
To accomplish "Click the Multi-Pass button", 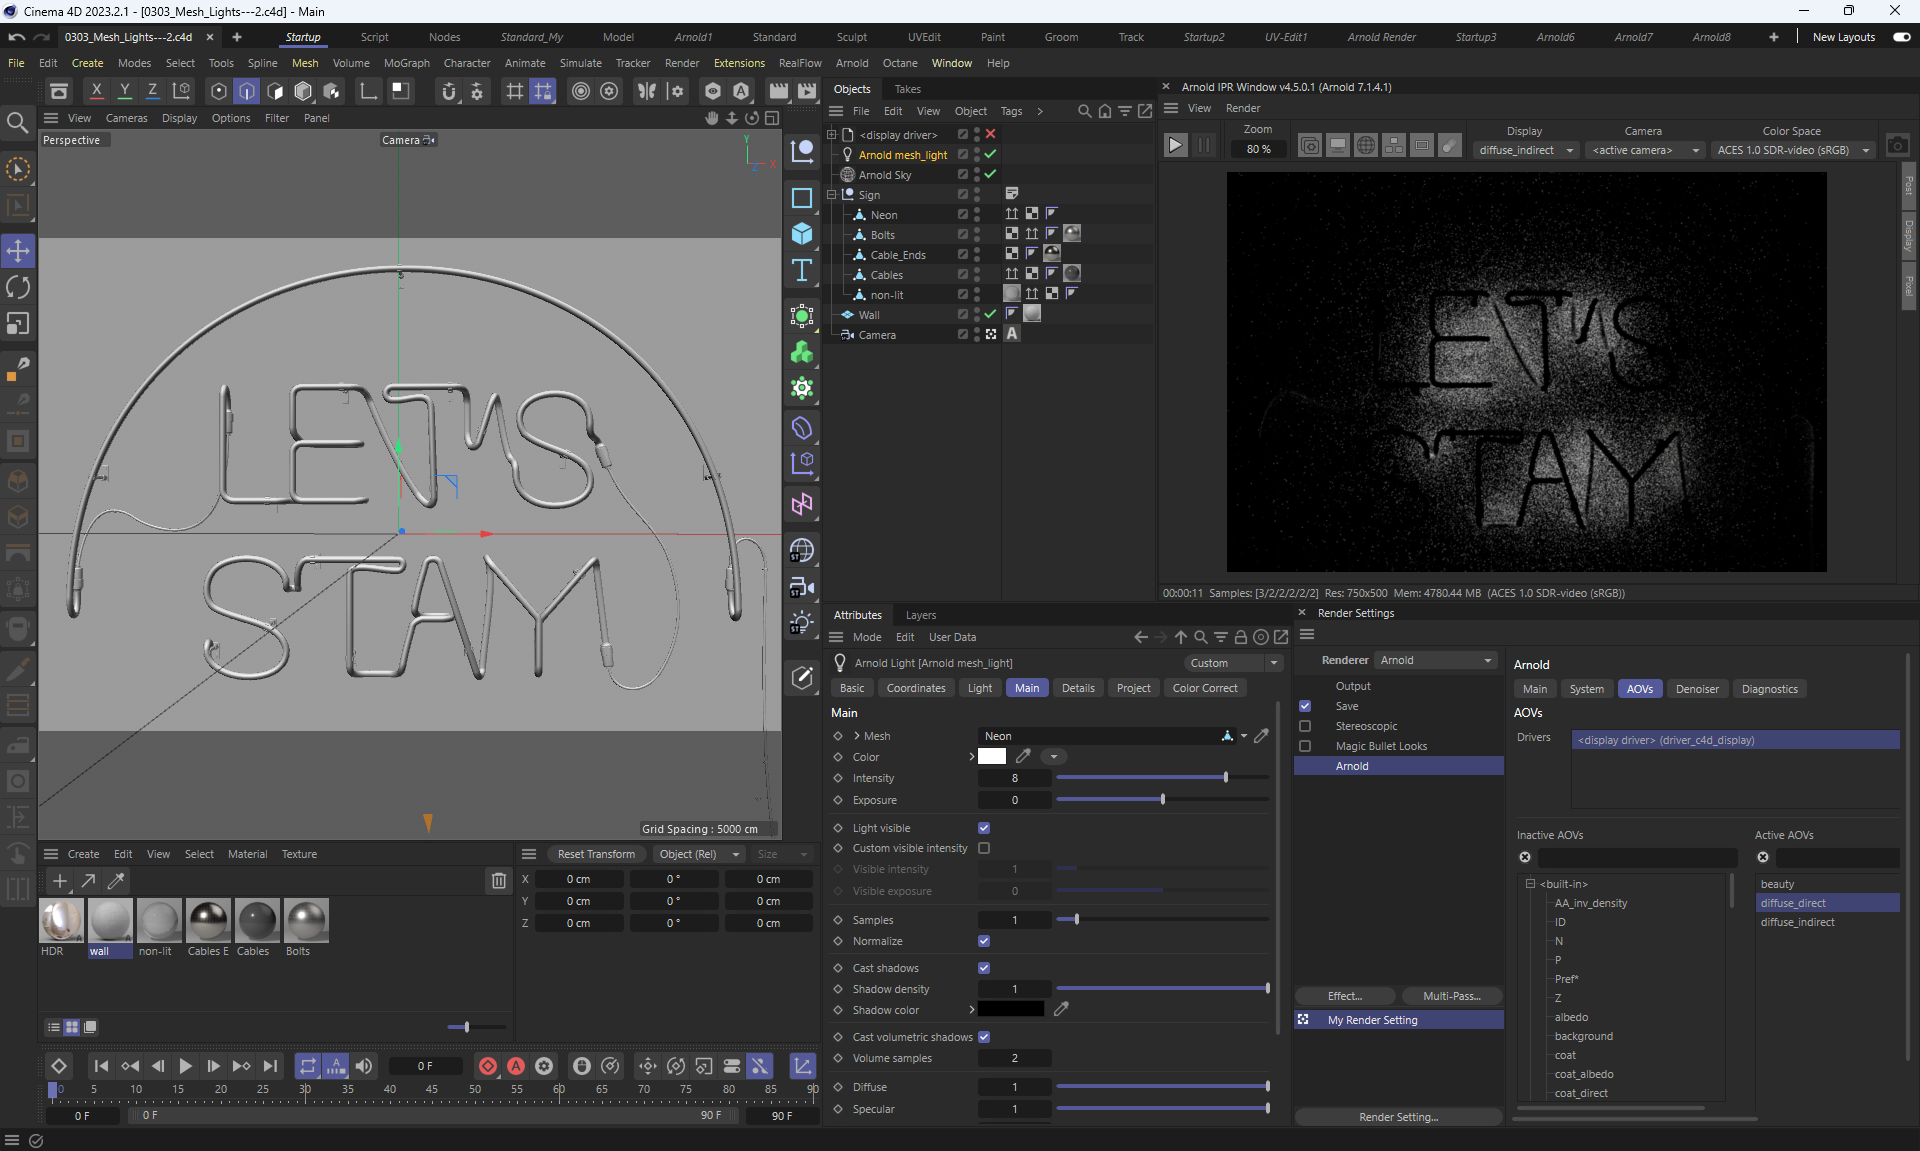I will (x=1451, y=996).
